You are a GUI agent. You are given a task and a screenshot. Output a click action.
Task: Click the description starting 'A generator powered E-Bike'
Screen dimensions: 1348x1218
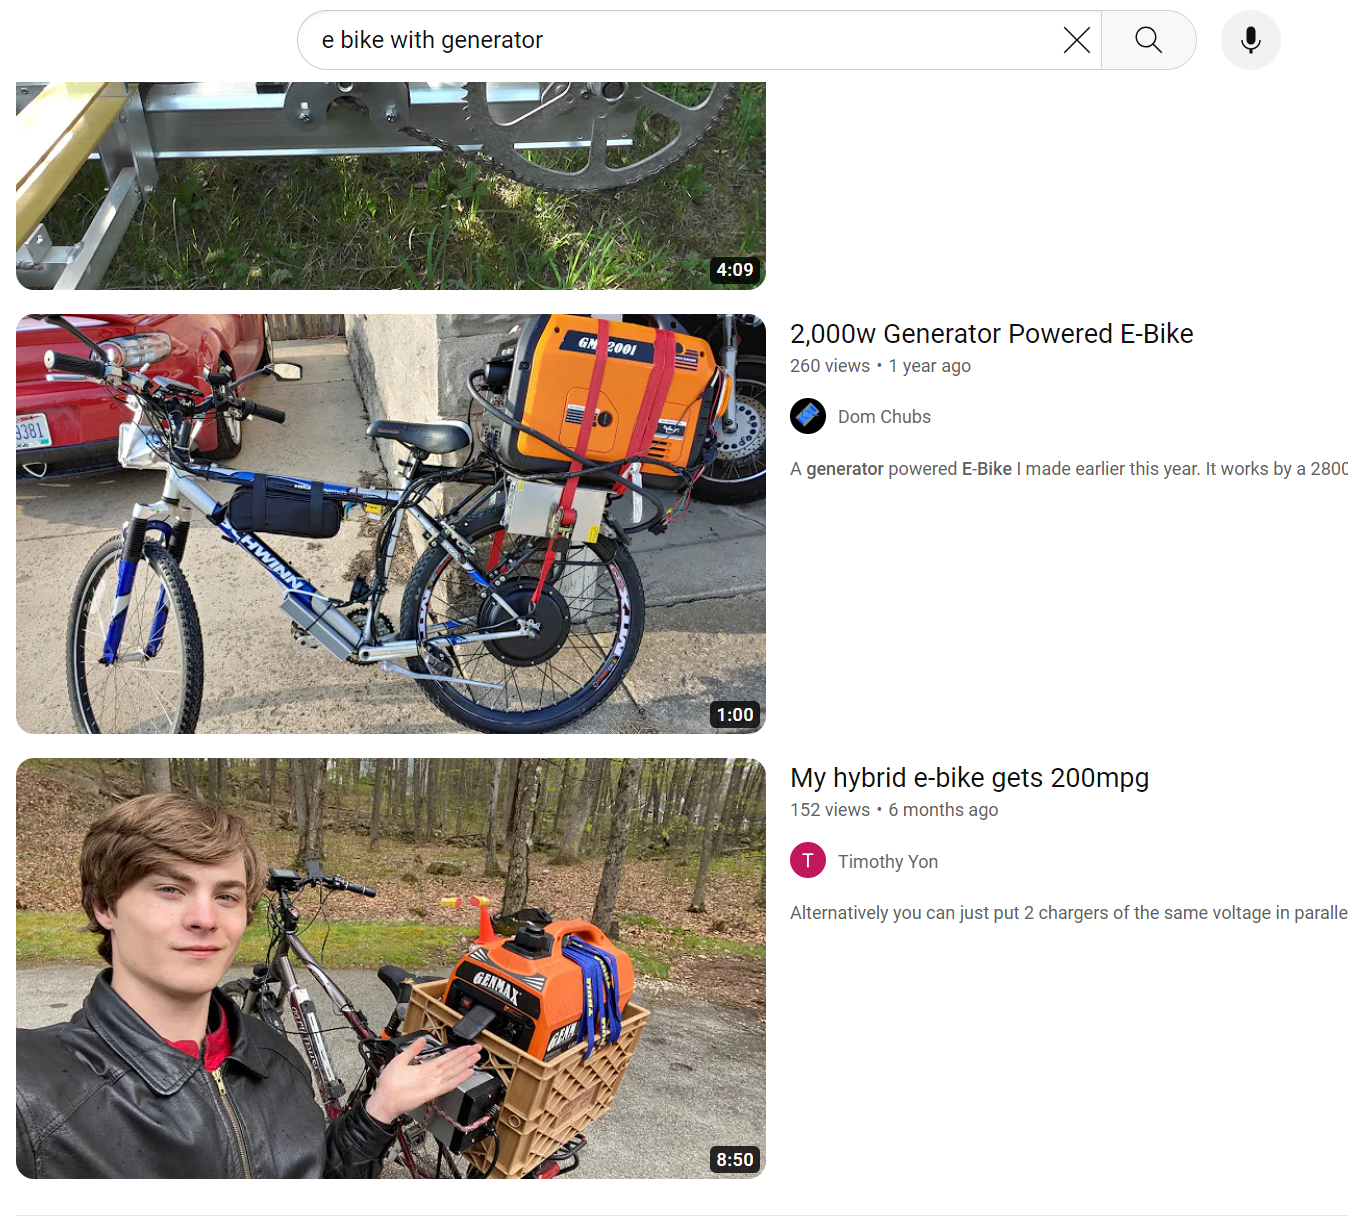(x=1069, y=469)
